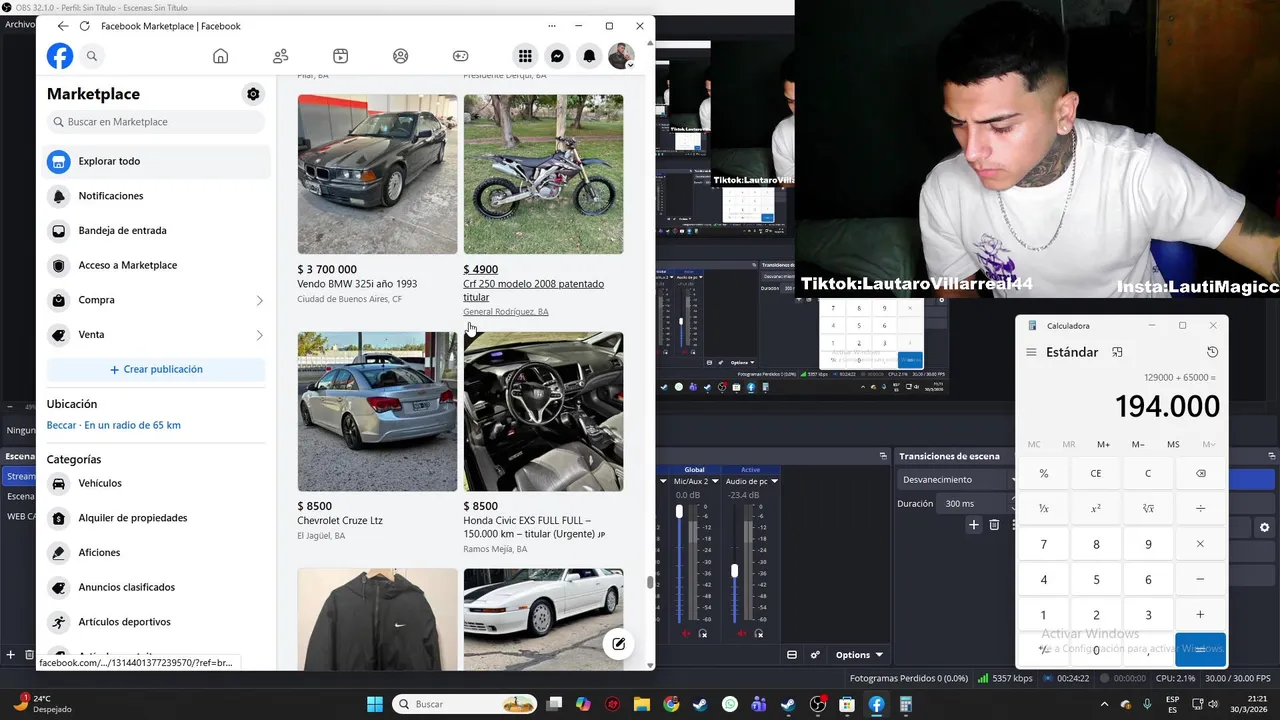Open the BMW 325i listing photo
The width and height of the screenshot is (1280, 720).
pos(377,174)
